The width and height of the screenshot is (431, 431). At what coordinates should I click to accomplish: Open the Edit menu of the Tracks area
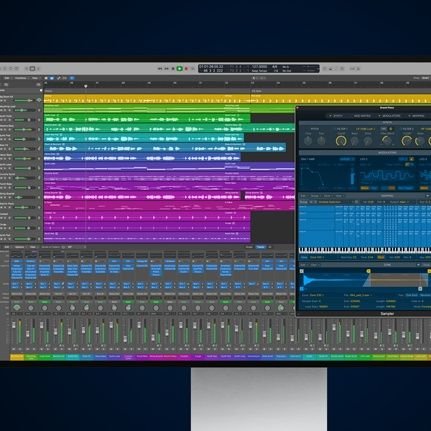tap(6, 78)
